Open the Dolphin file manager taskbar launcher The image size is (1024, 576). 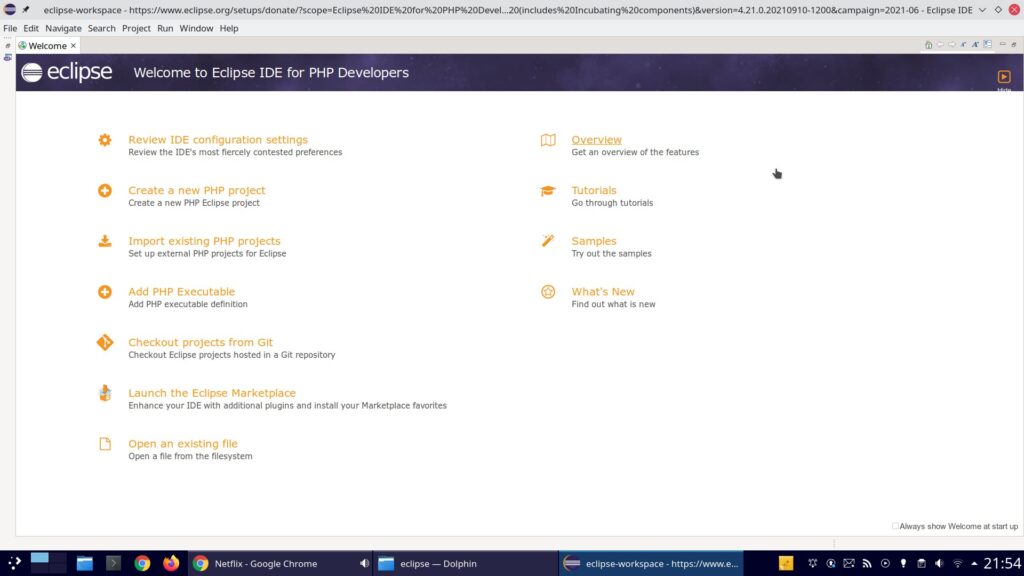click(x=84, y=563)
